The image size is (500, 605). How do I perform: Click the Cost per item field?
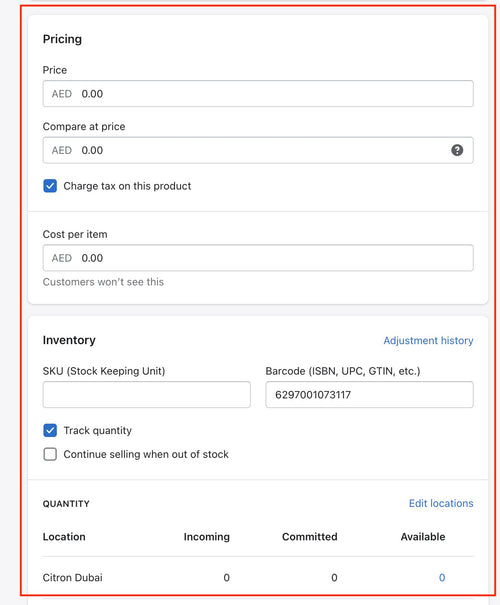(x=258, y=258)
